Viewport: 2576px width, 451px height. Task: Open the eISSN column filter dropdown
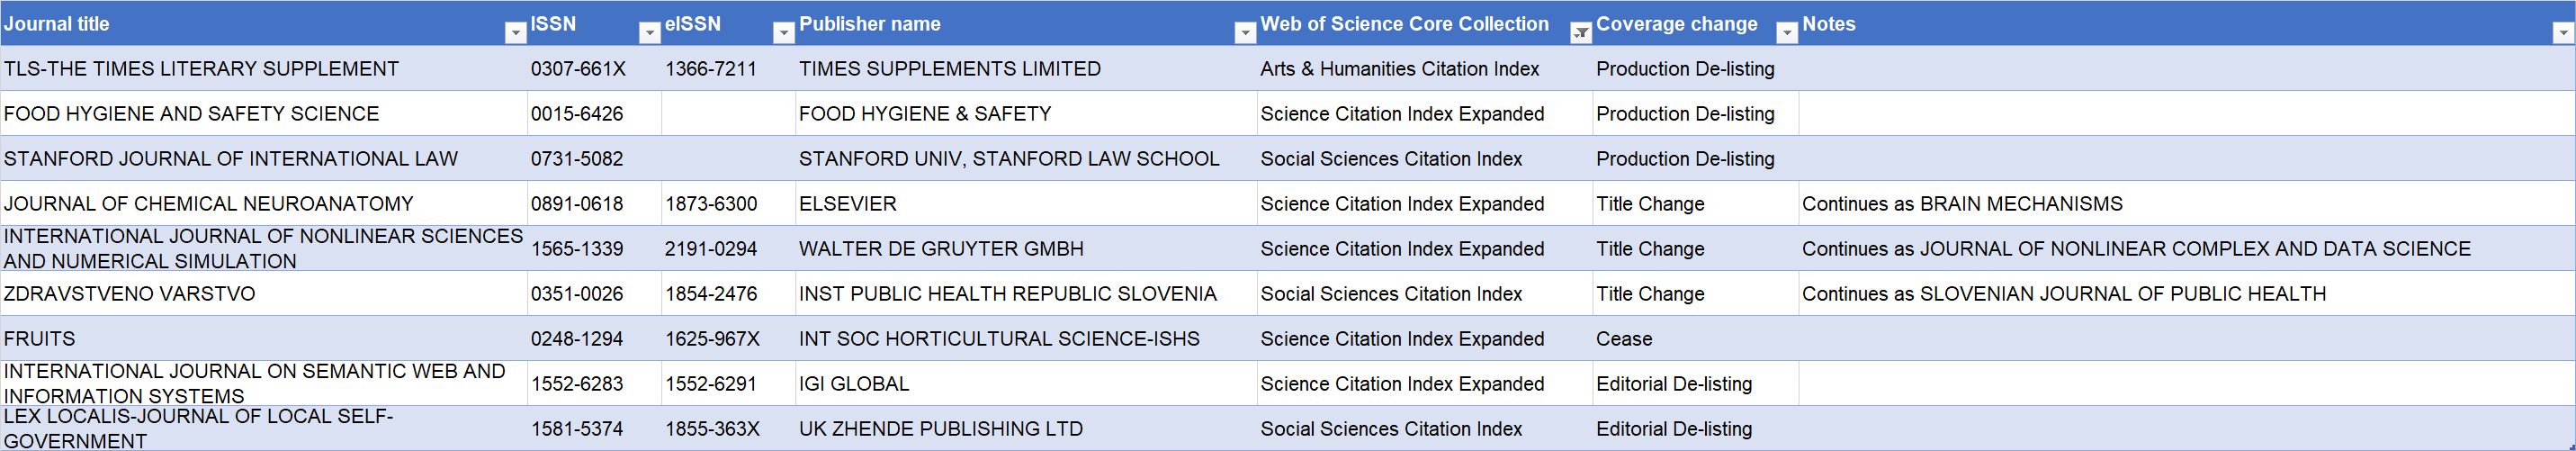click(784, 33)
